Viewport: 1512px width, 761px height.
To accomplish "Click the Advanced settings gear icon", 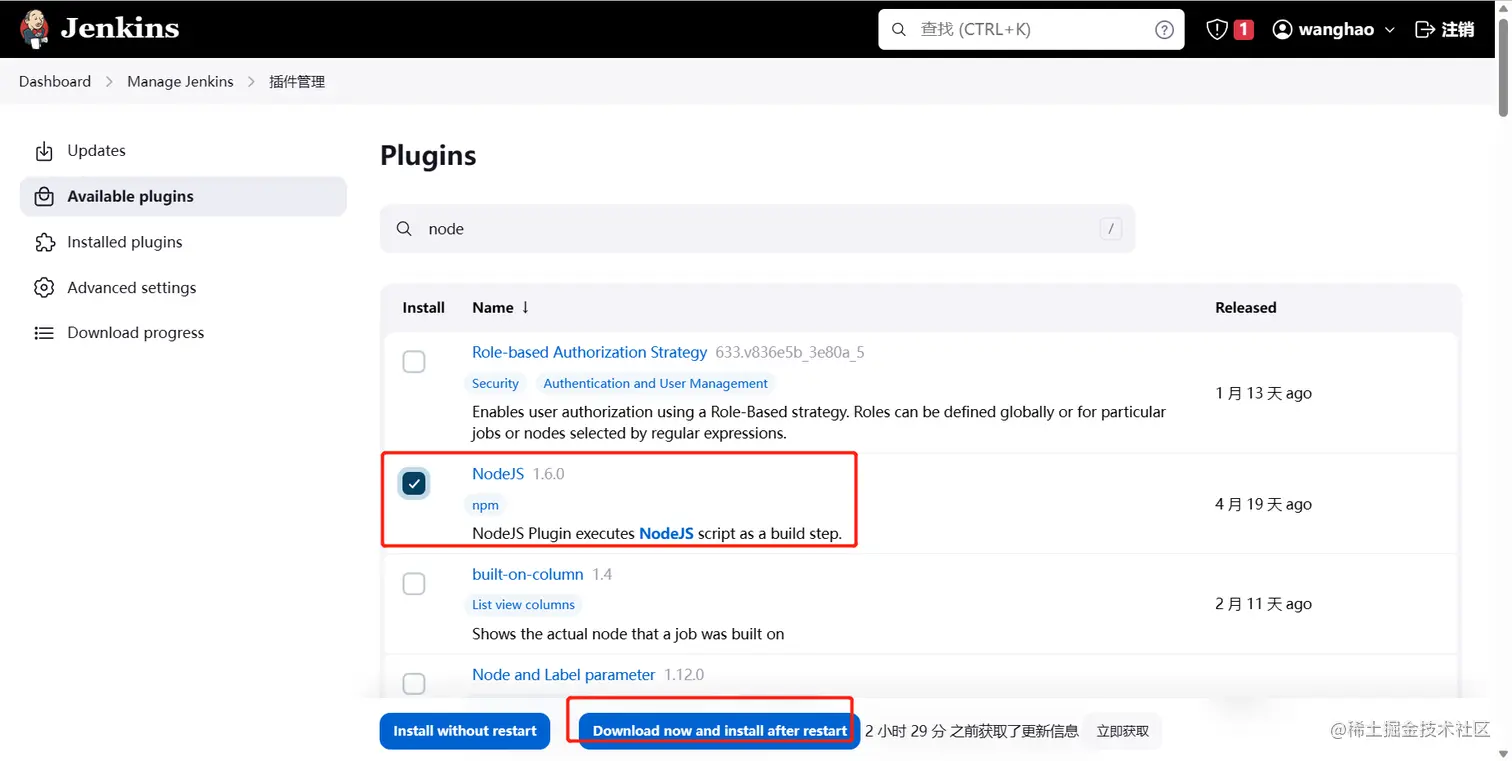I will tap(44, 288).
